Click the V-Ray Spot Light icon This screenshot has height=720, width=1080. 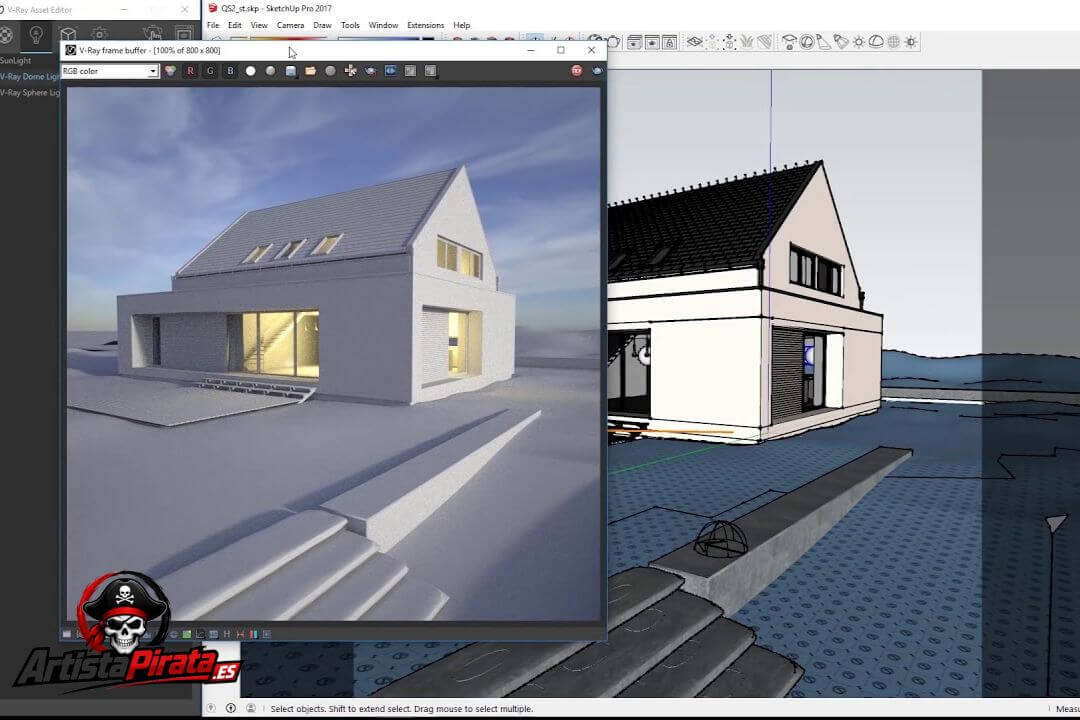[x=824, y=42]
